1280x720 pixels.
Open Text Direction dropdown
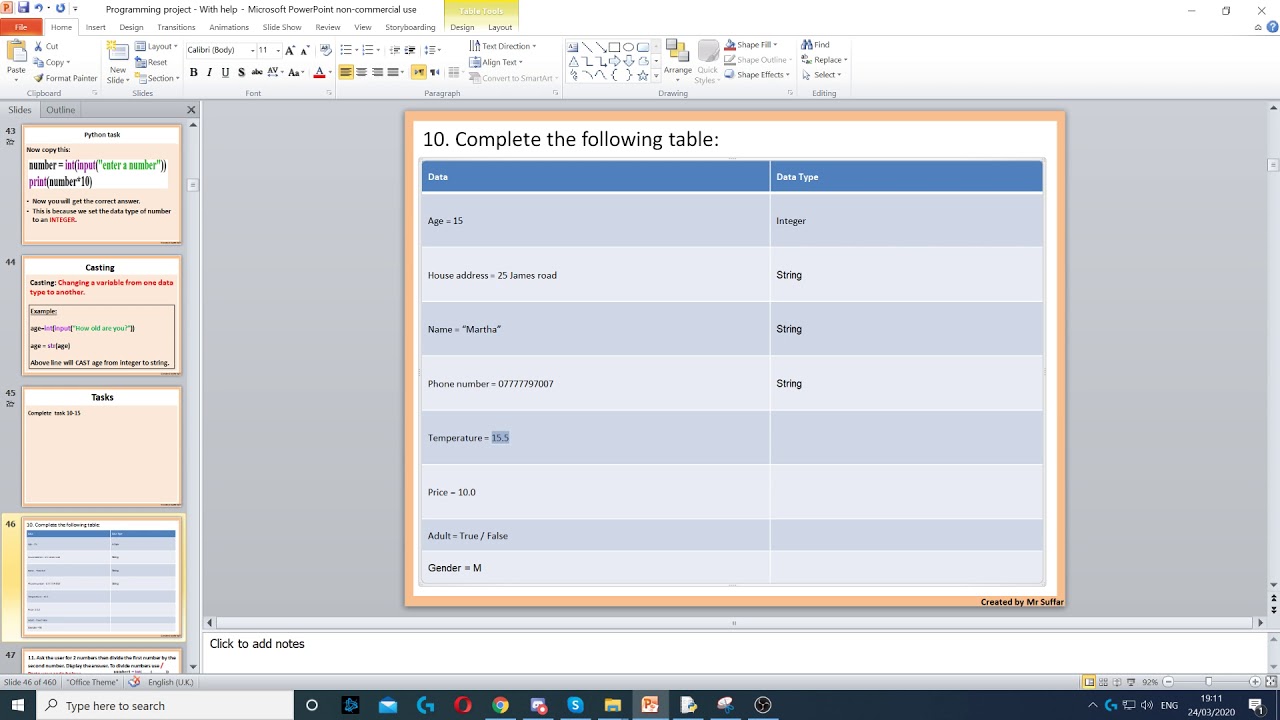(x=502, y=46)
